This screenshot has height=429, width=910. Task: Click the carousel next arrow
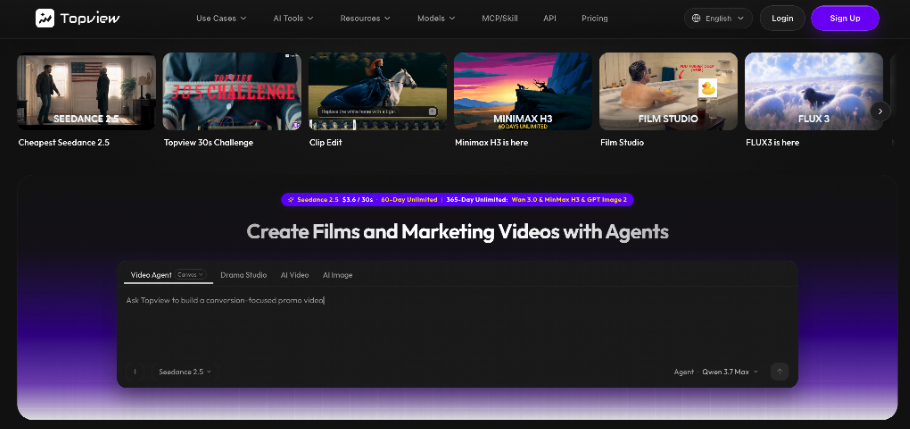click(880, 111)
